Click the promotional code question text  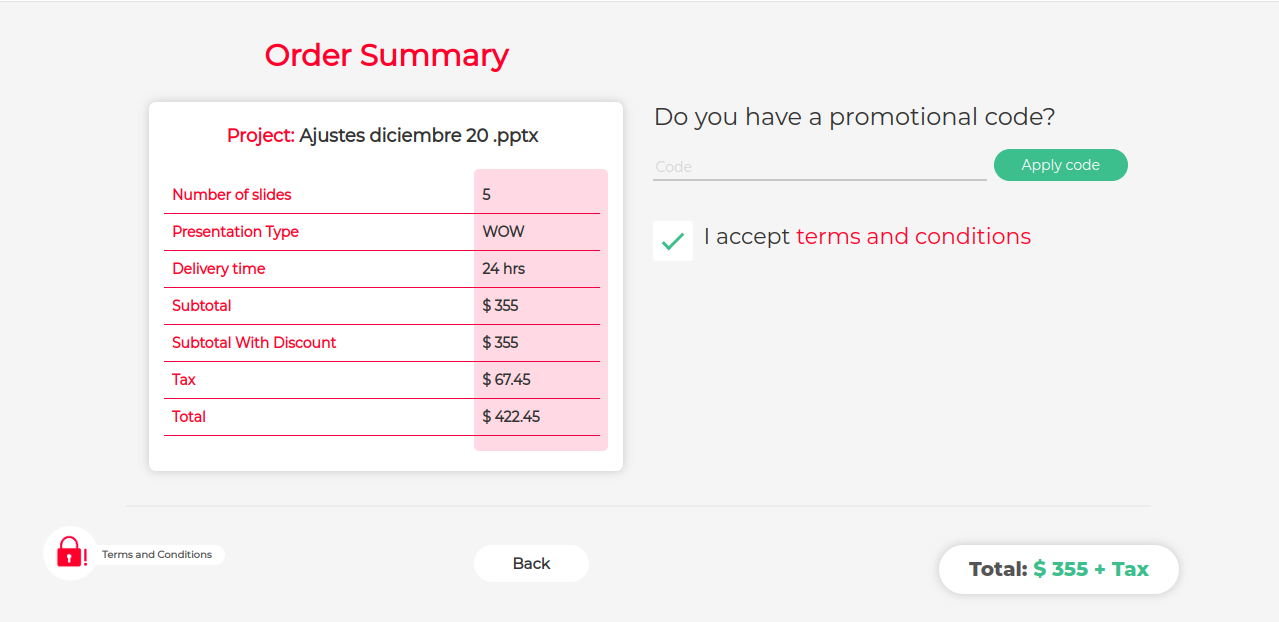coord(854,117)
